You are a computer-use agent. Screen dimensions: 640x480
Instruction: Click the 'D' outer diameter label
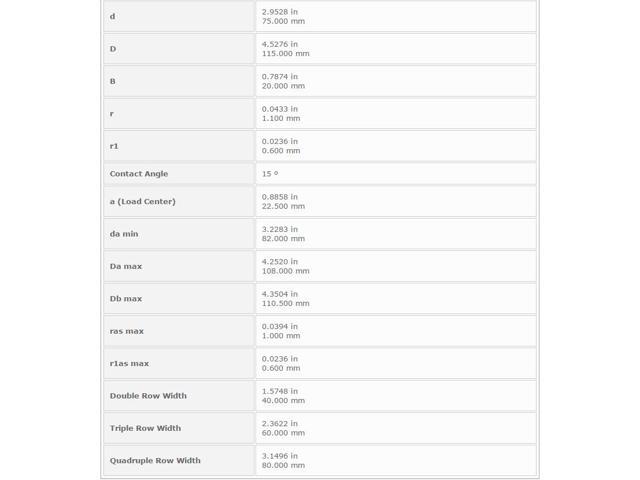tap(113, 49)
